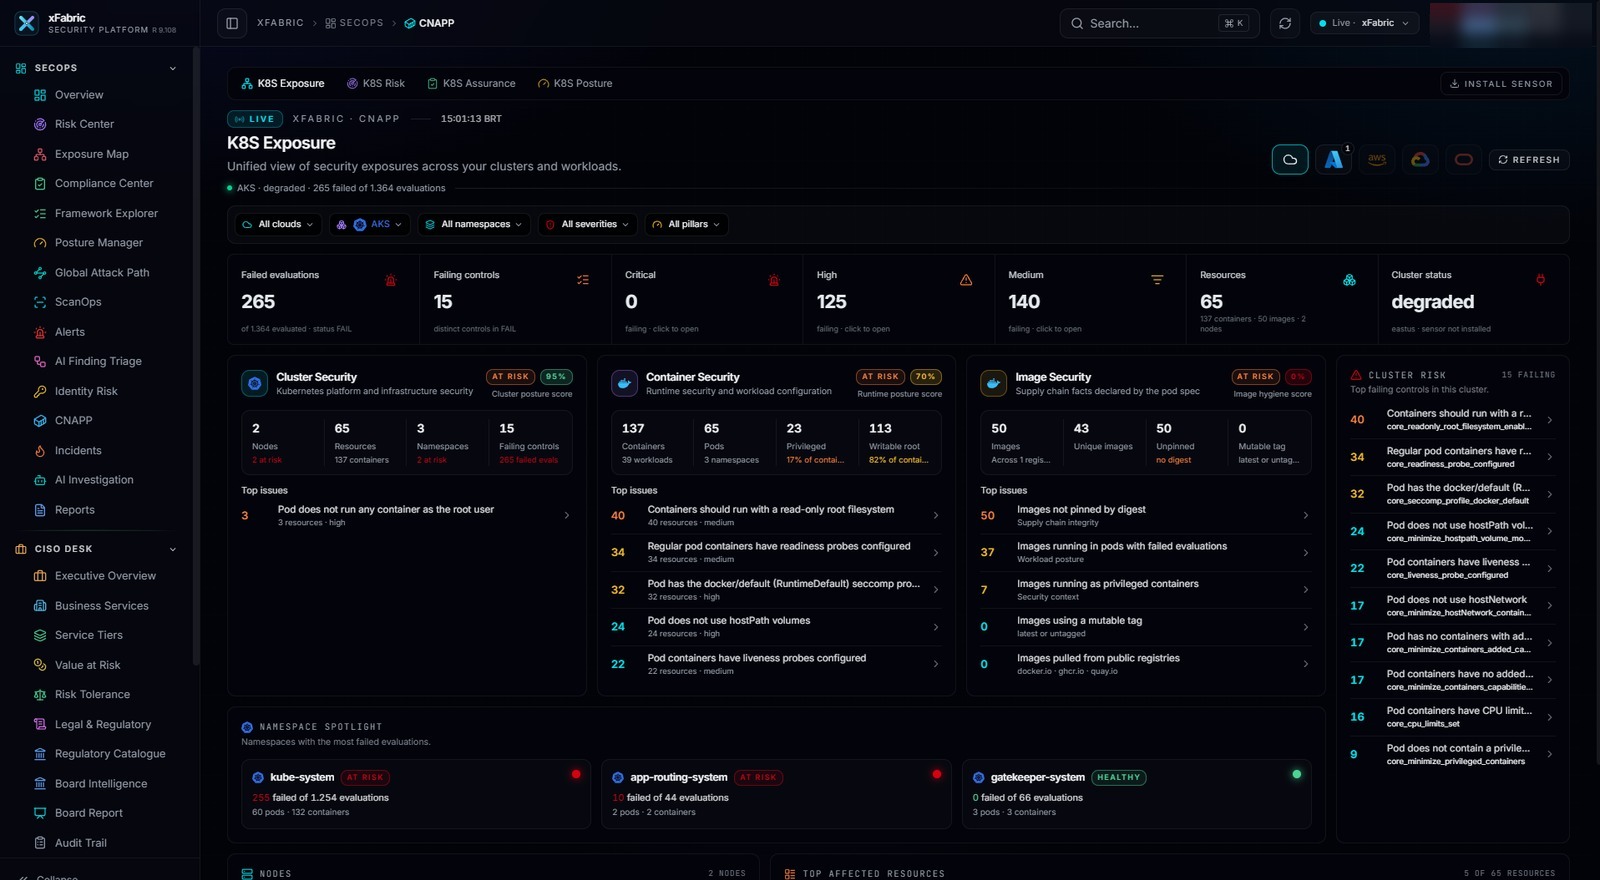Click the Install Sensor button
The image size is (1600, 880).
pos(1501,84)
